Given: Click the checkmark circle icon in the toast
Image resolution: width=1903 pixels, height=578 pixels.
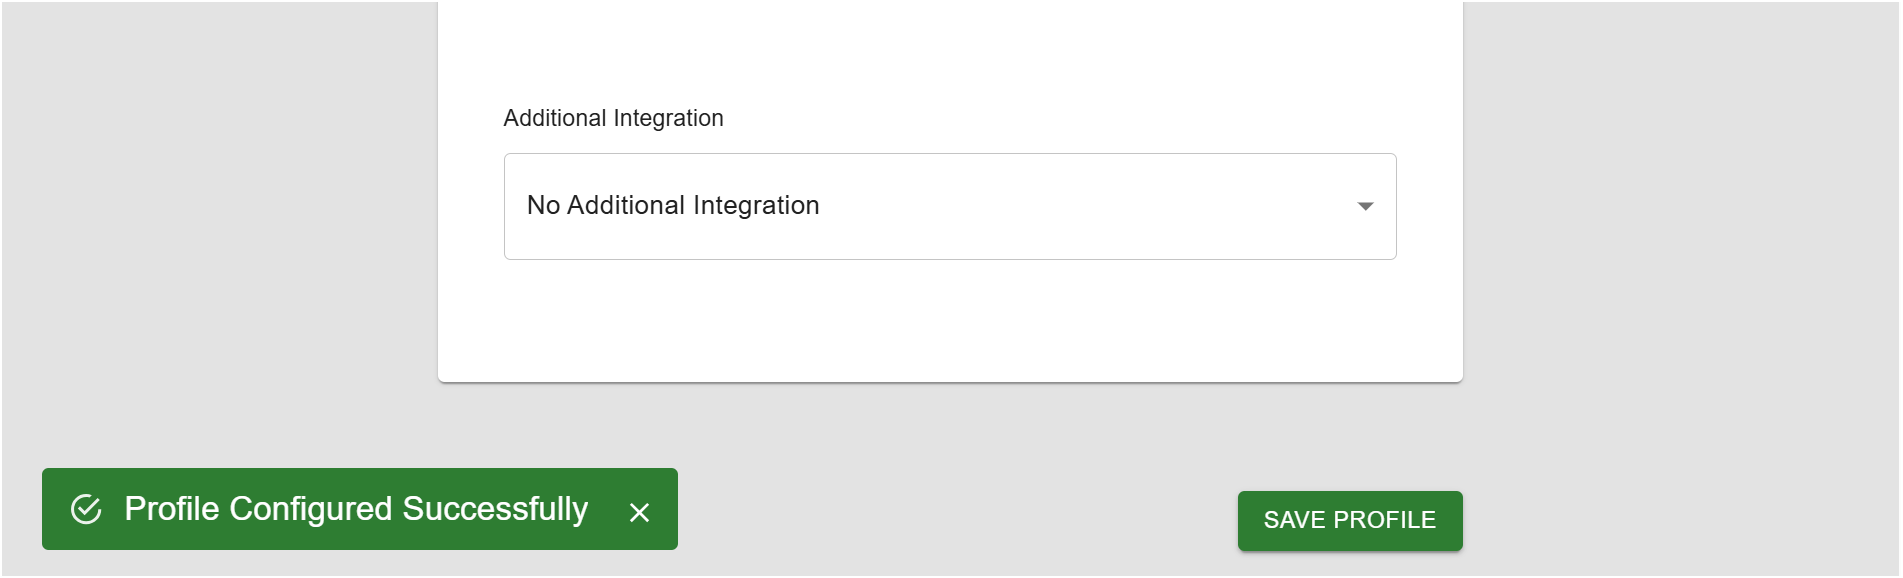Looking at the screenshot, I should coord(86,509).
